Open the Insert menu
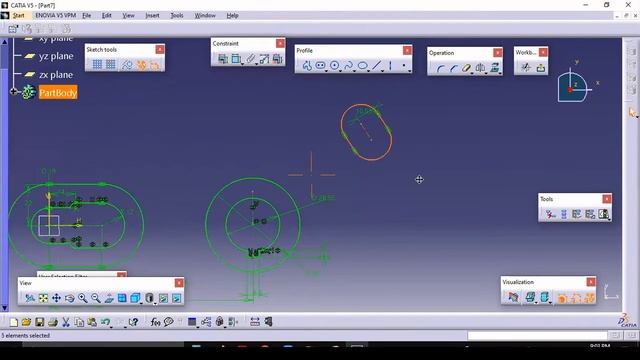This screenshot has width=640, height=360. (x=152, y=16)
